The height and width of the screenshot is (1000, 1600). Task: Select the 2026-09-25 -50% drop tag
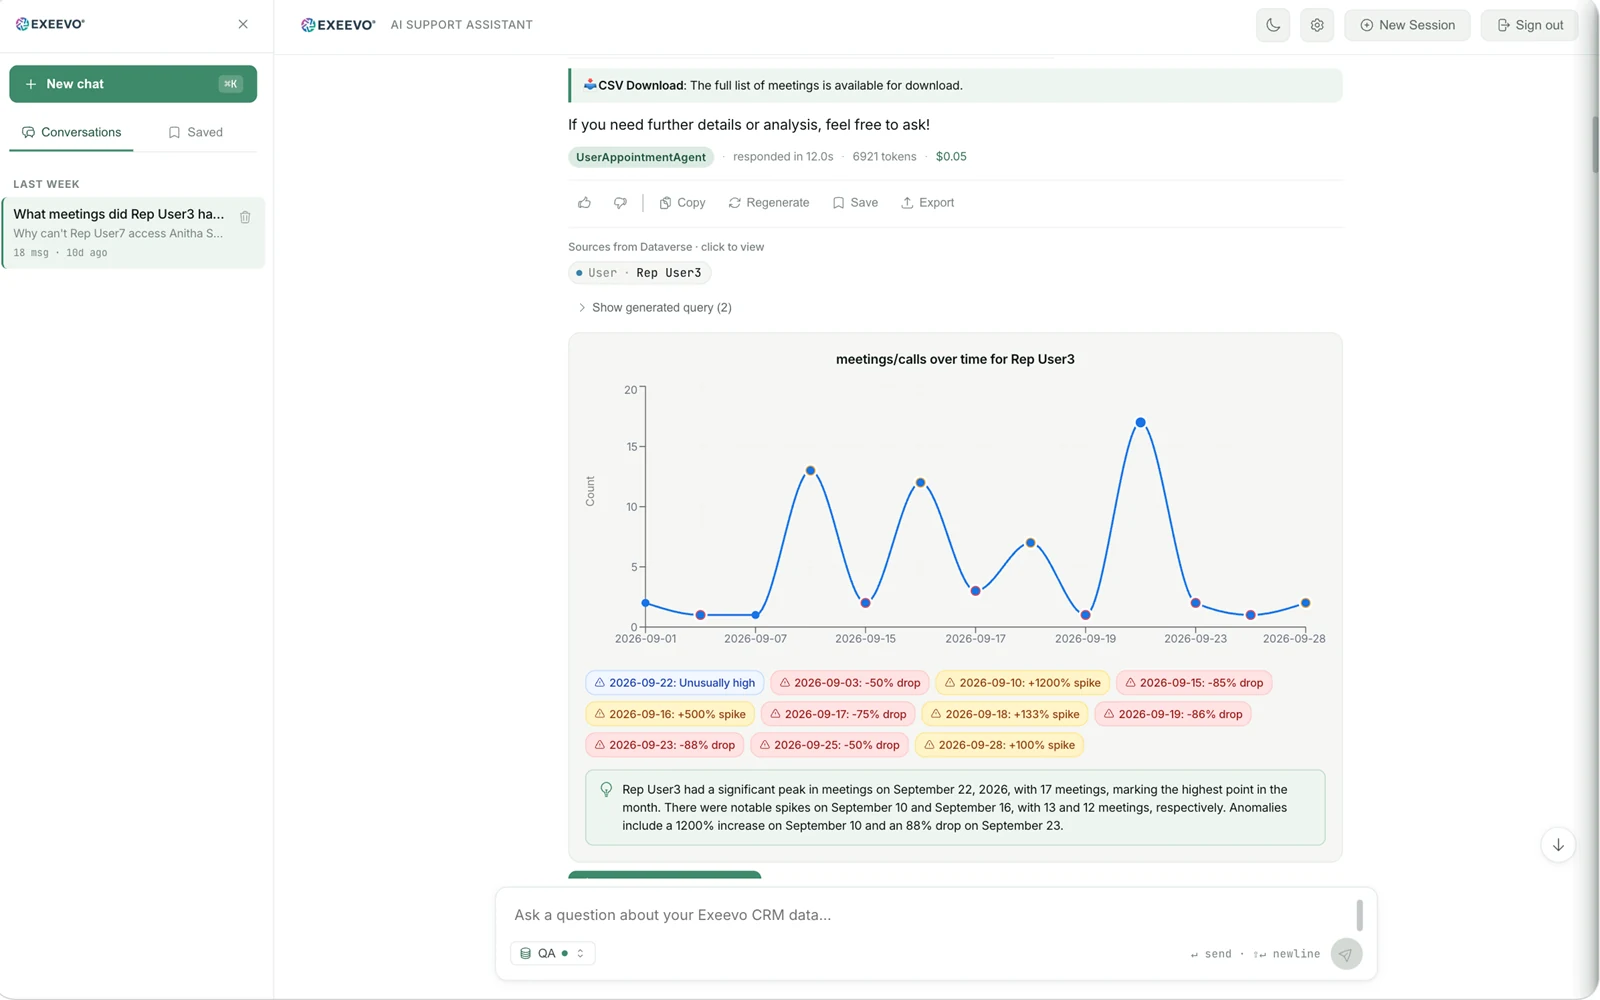[x=829, y=745]
